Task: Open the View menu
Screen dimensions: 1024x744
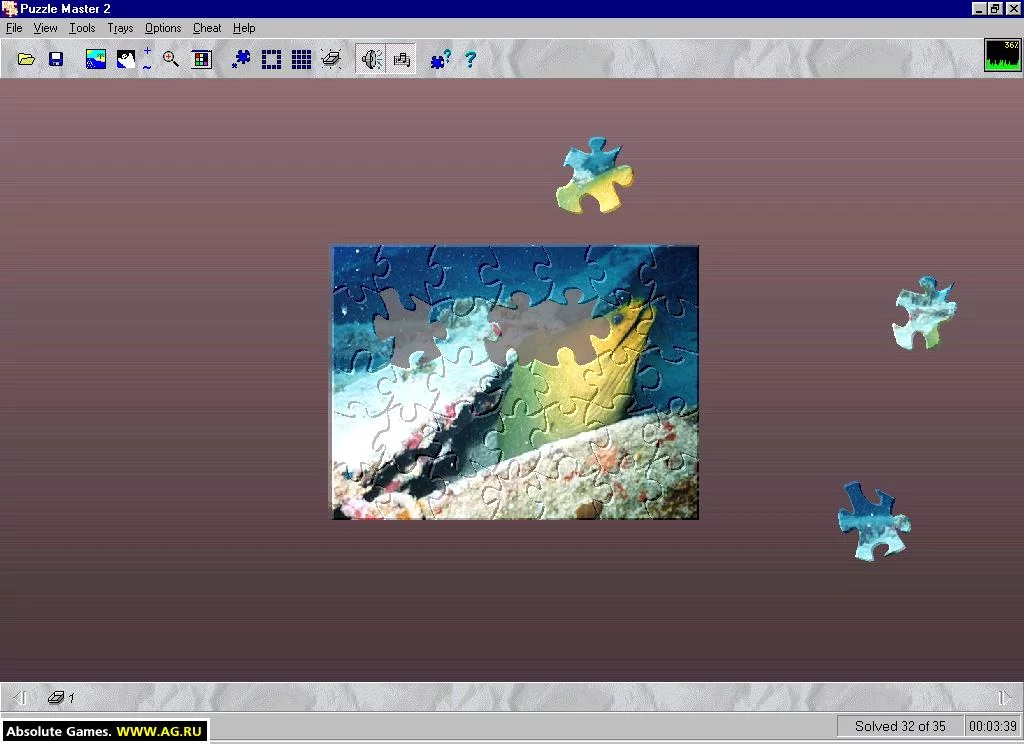Action: coord(45,28)
